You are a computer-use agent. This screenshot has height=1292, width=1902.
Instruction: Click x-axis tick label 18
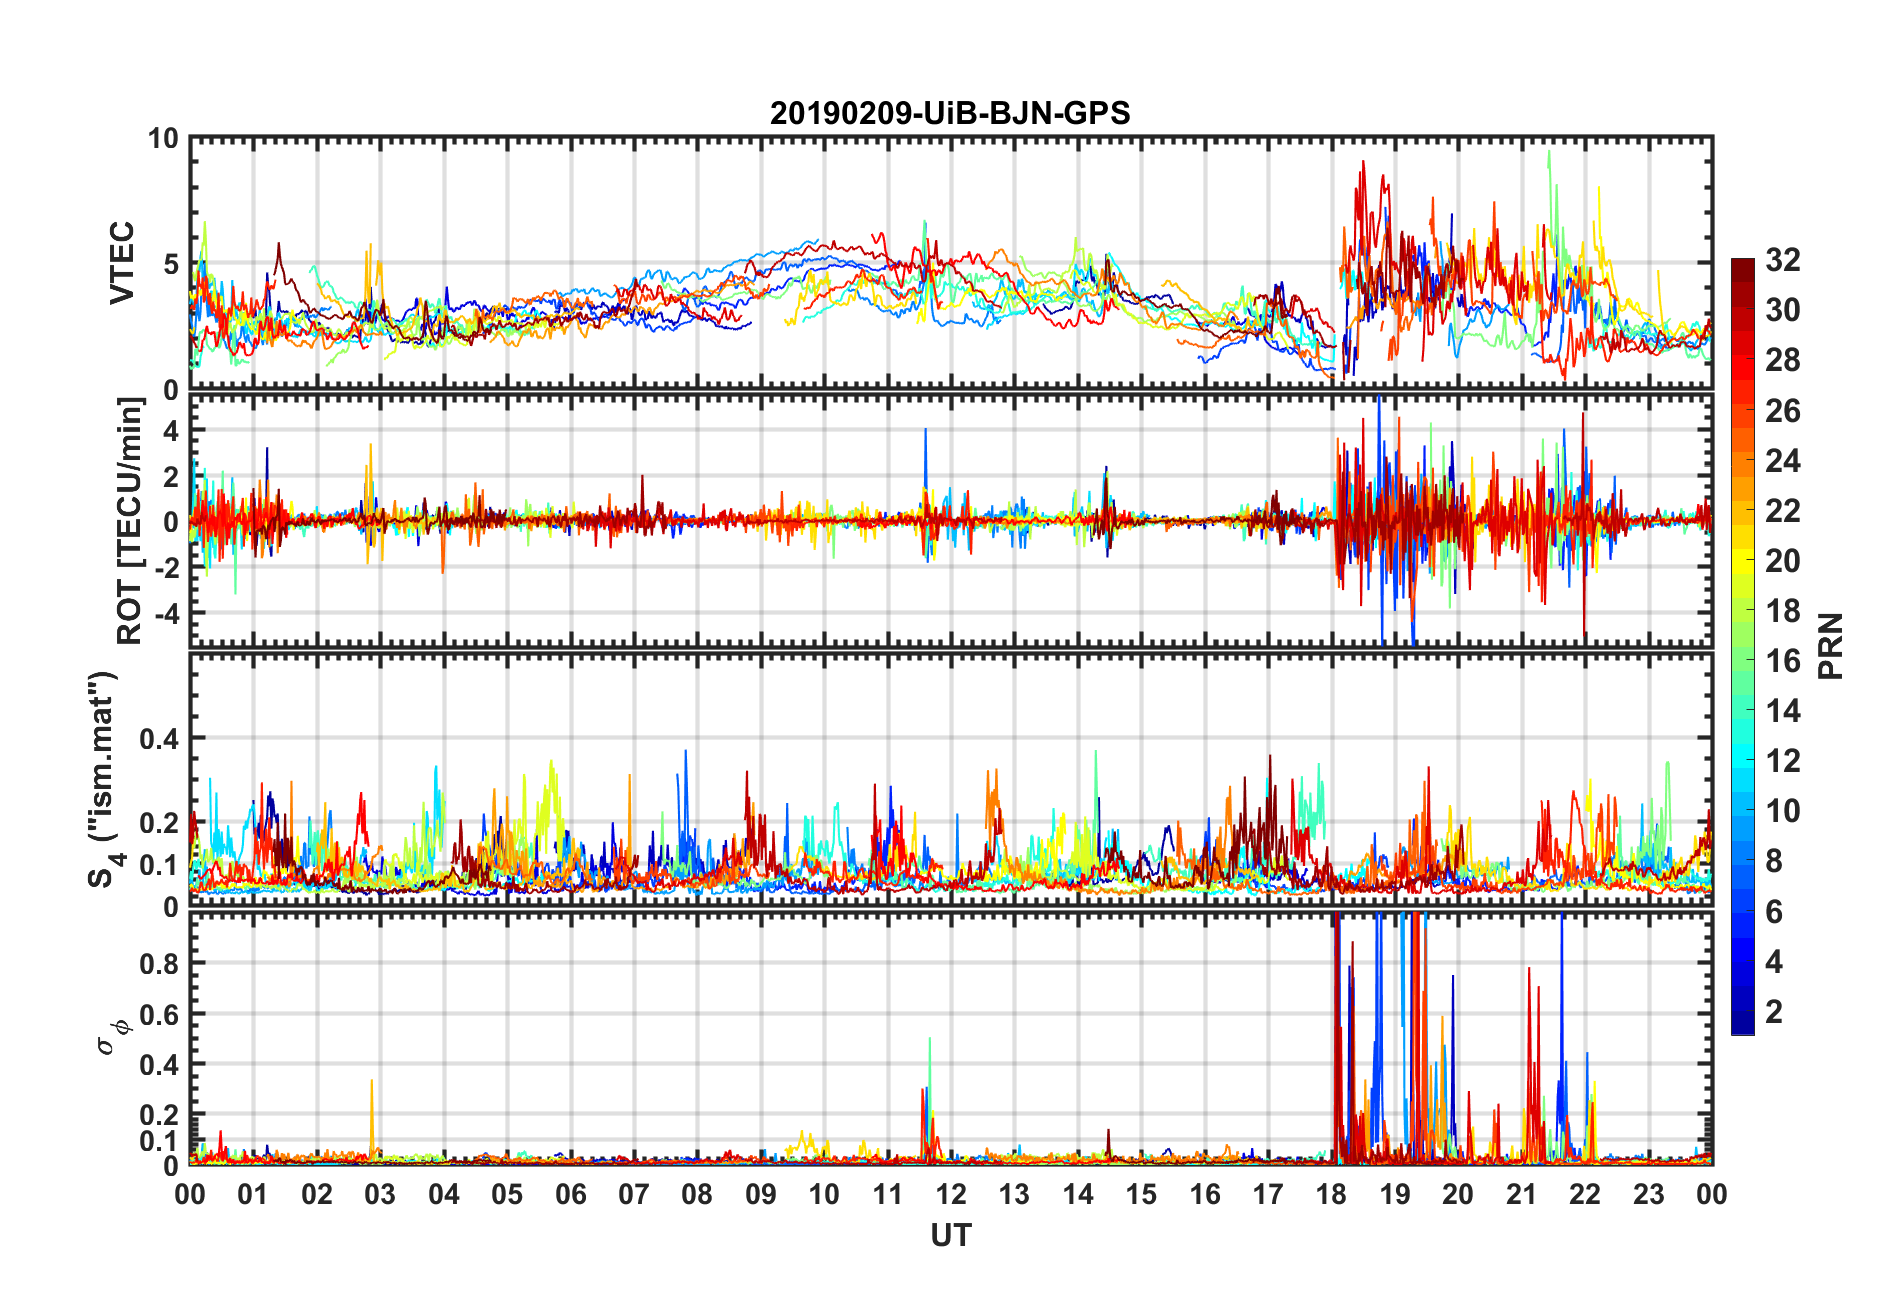(1331, 1194)
